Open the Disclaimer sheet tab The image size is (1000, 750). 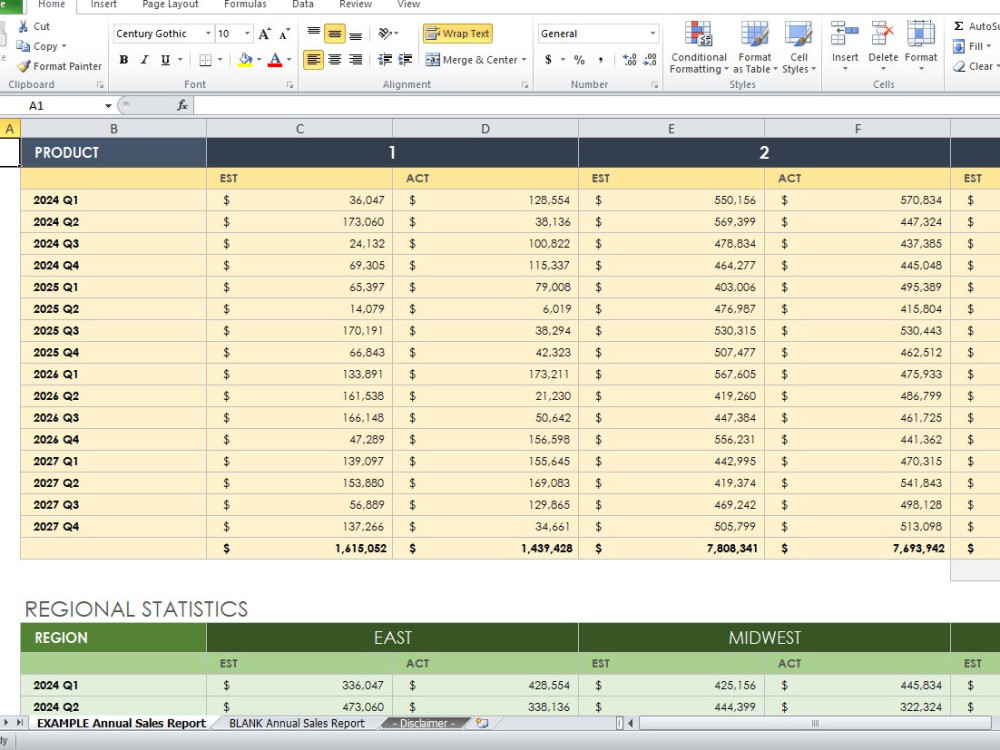click(x=423, y=723)
